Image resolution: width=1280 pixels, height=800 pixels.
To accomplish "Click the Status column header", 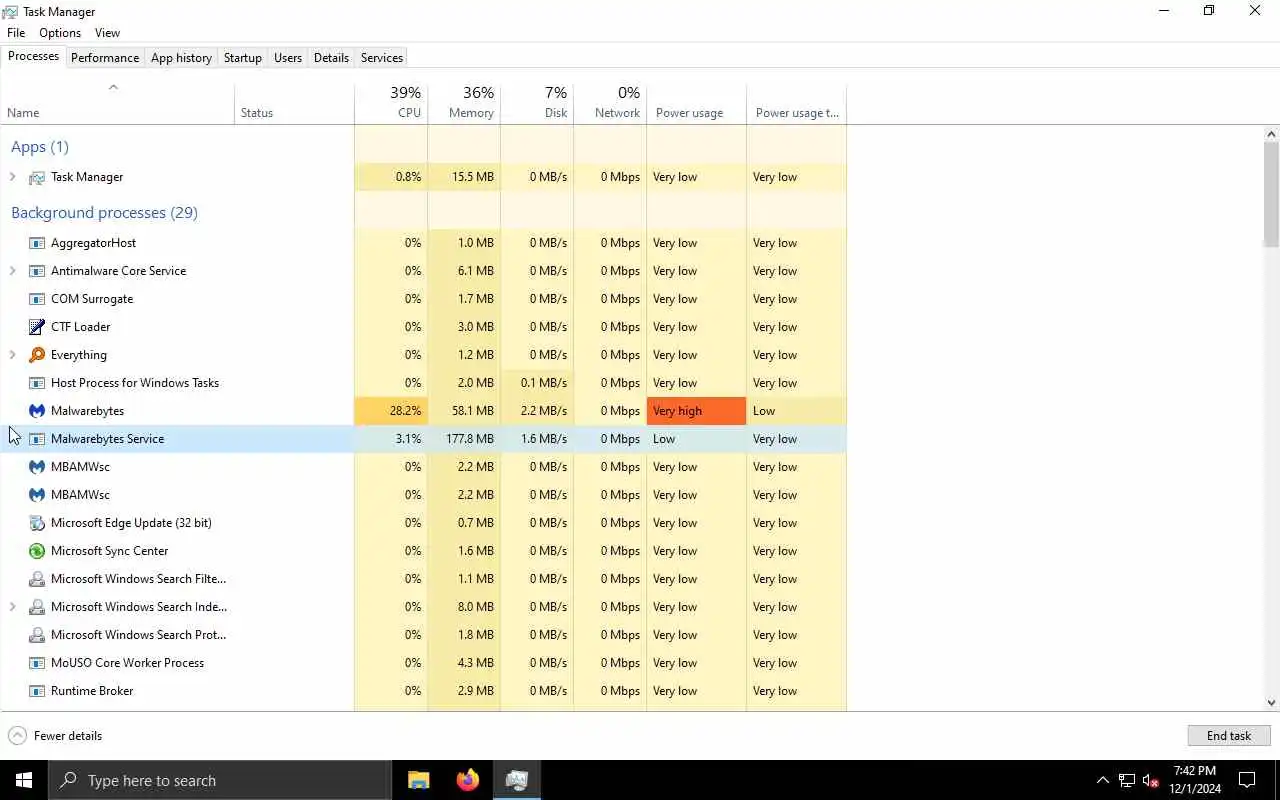I will (x=294, y=103).
